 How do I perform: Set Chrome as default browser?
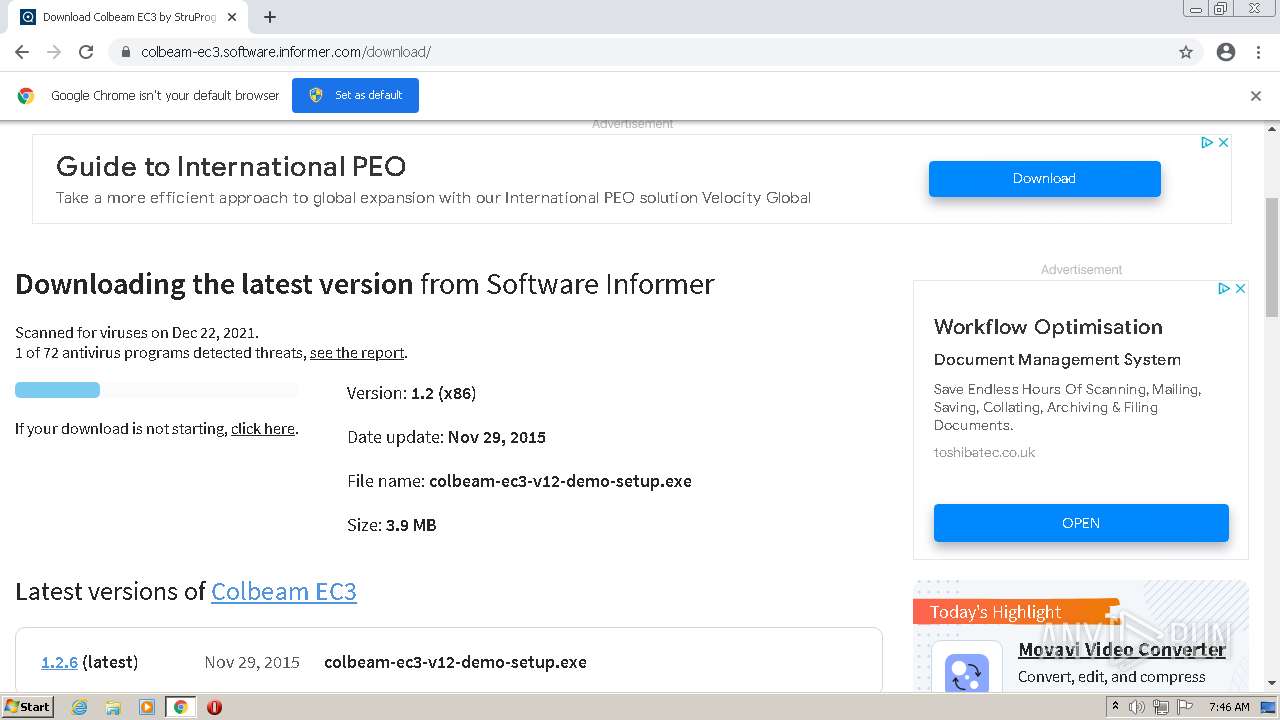point(355,95)
